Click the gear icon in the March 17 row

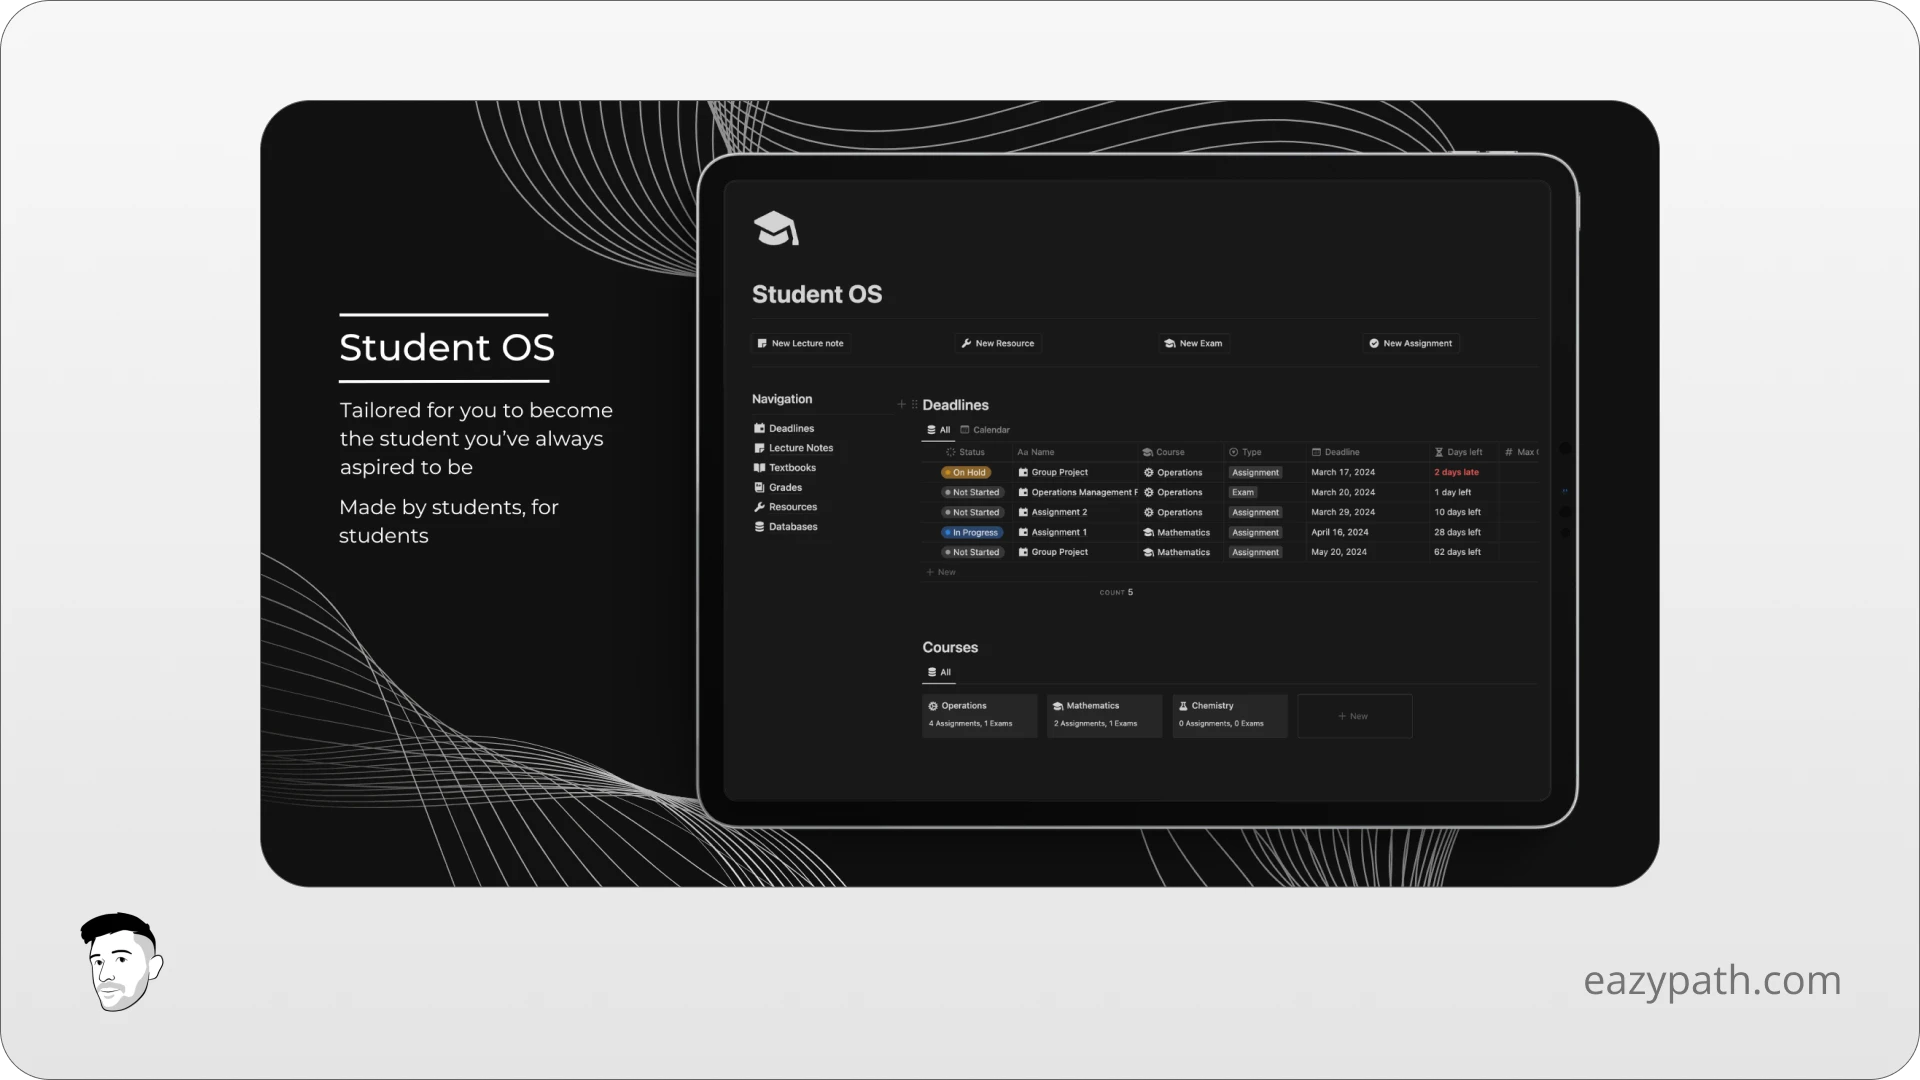pyautogui.click(x=1149, y=473)
